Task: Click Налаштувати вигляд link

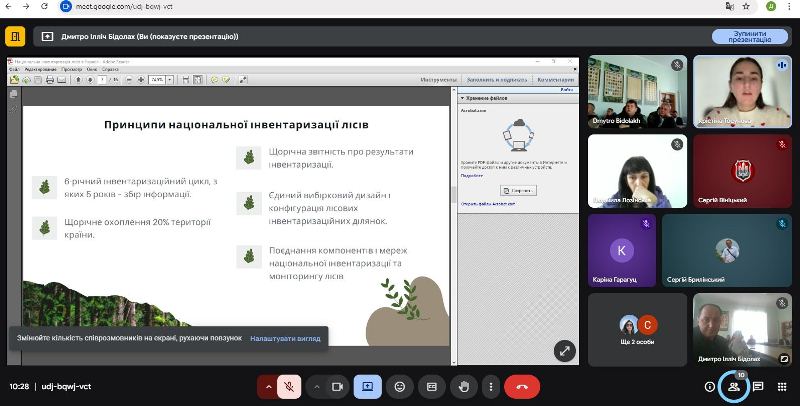Action: [x=285, y=338]
